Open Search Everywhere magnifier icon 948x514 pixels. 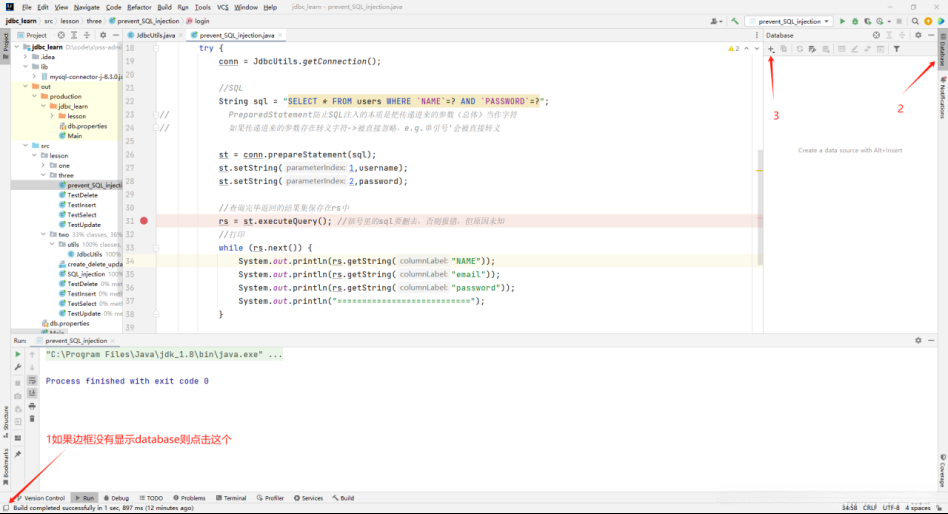point(915,21)
